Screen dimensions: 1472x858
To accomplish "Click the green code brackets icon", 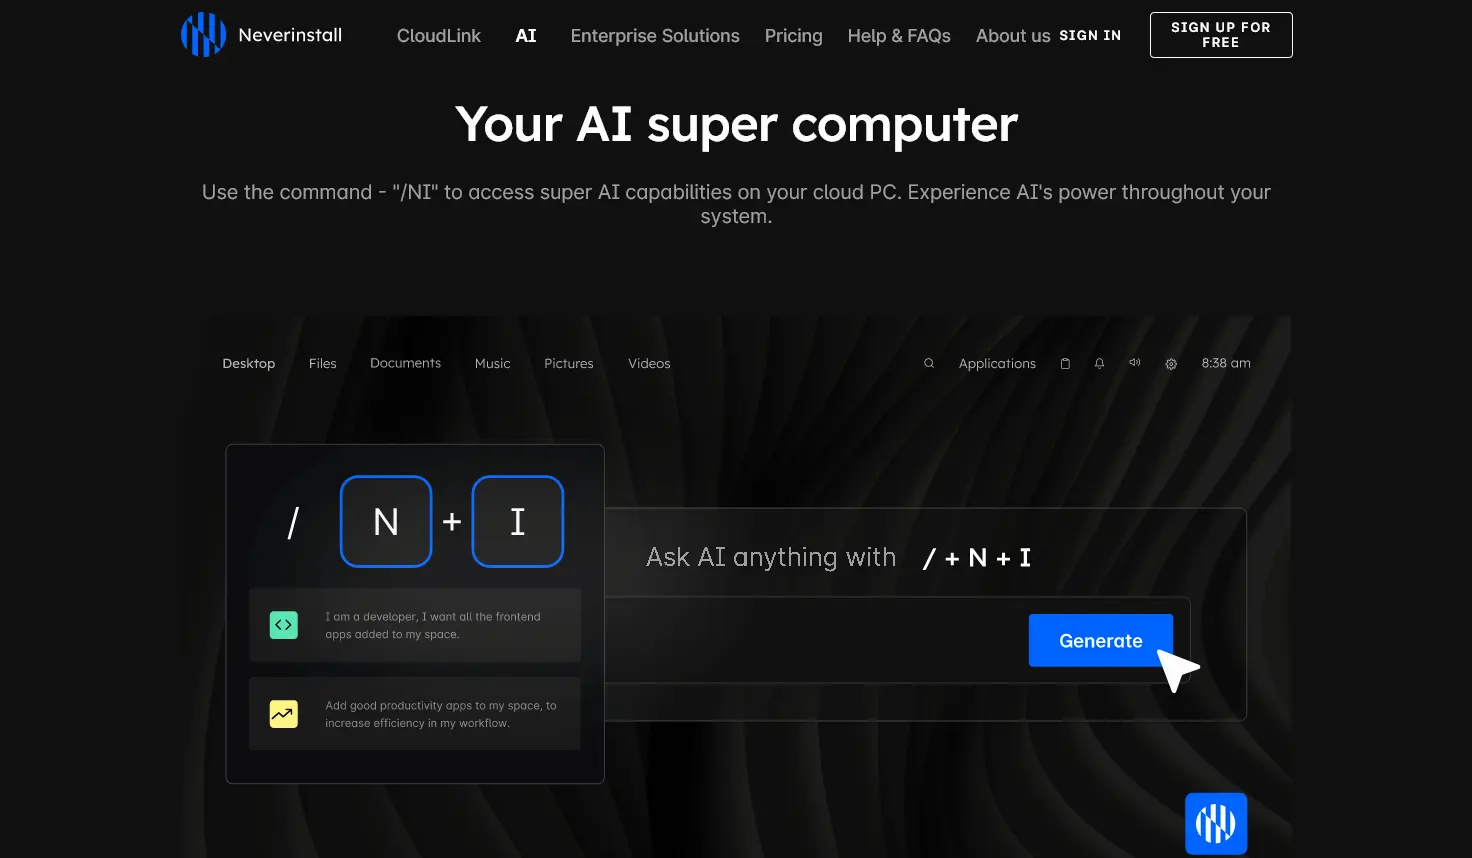I will point(284,625).
